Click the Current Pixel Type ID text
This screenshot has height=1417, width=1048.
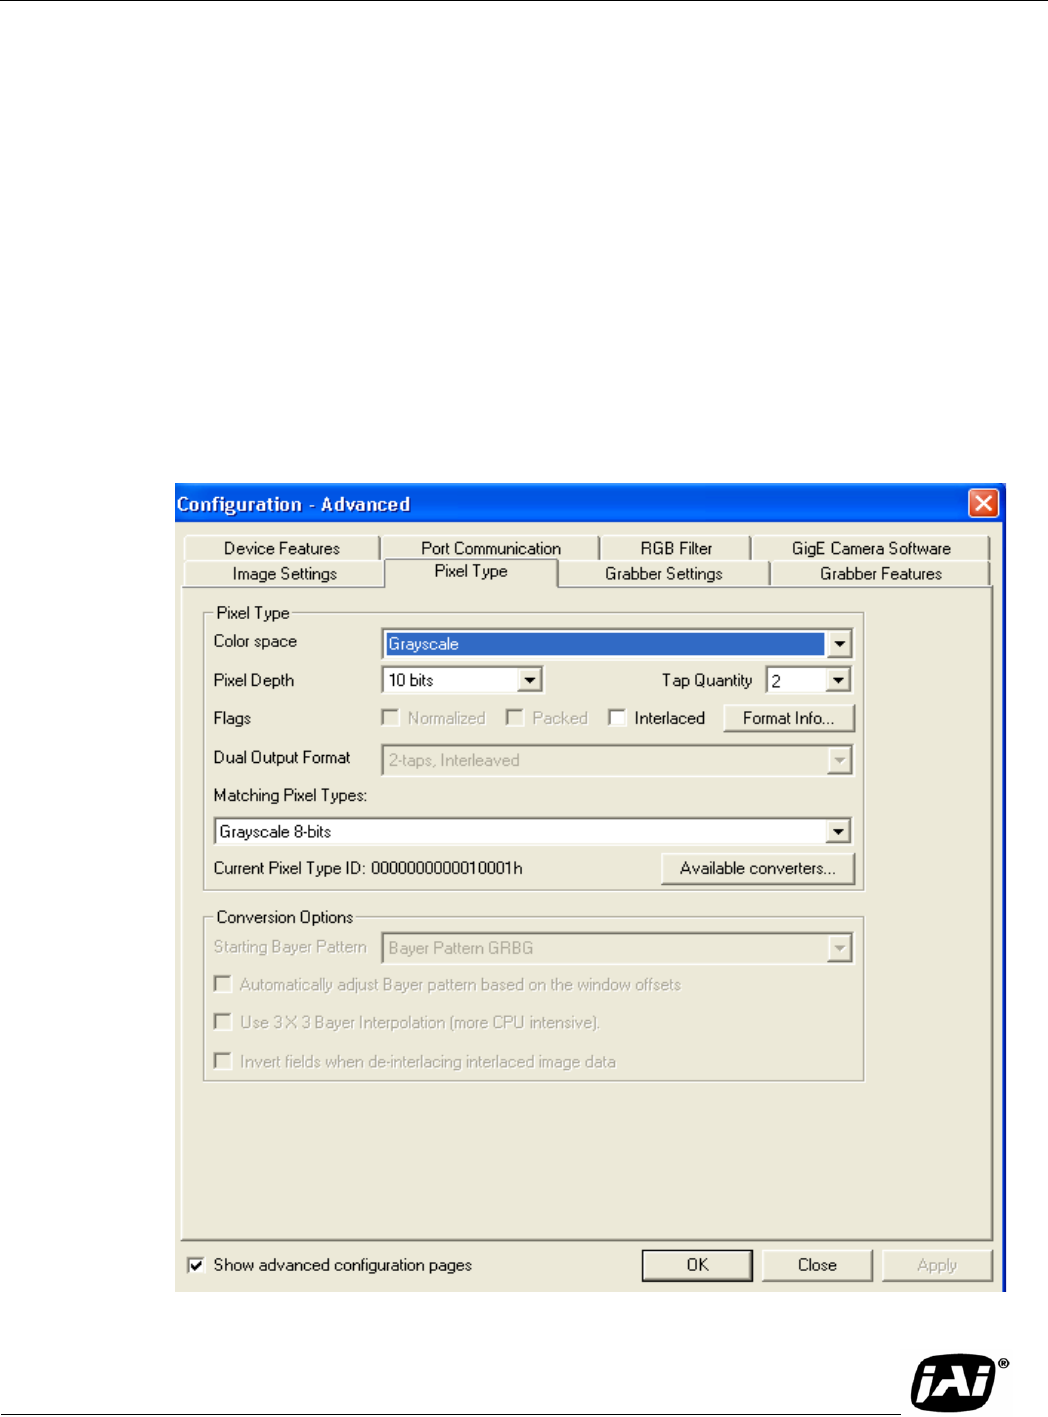(x=368, y=868)
